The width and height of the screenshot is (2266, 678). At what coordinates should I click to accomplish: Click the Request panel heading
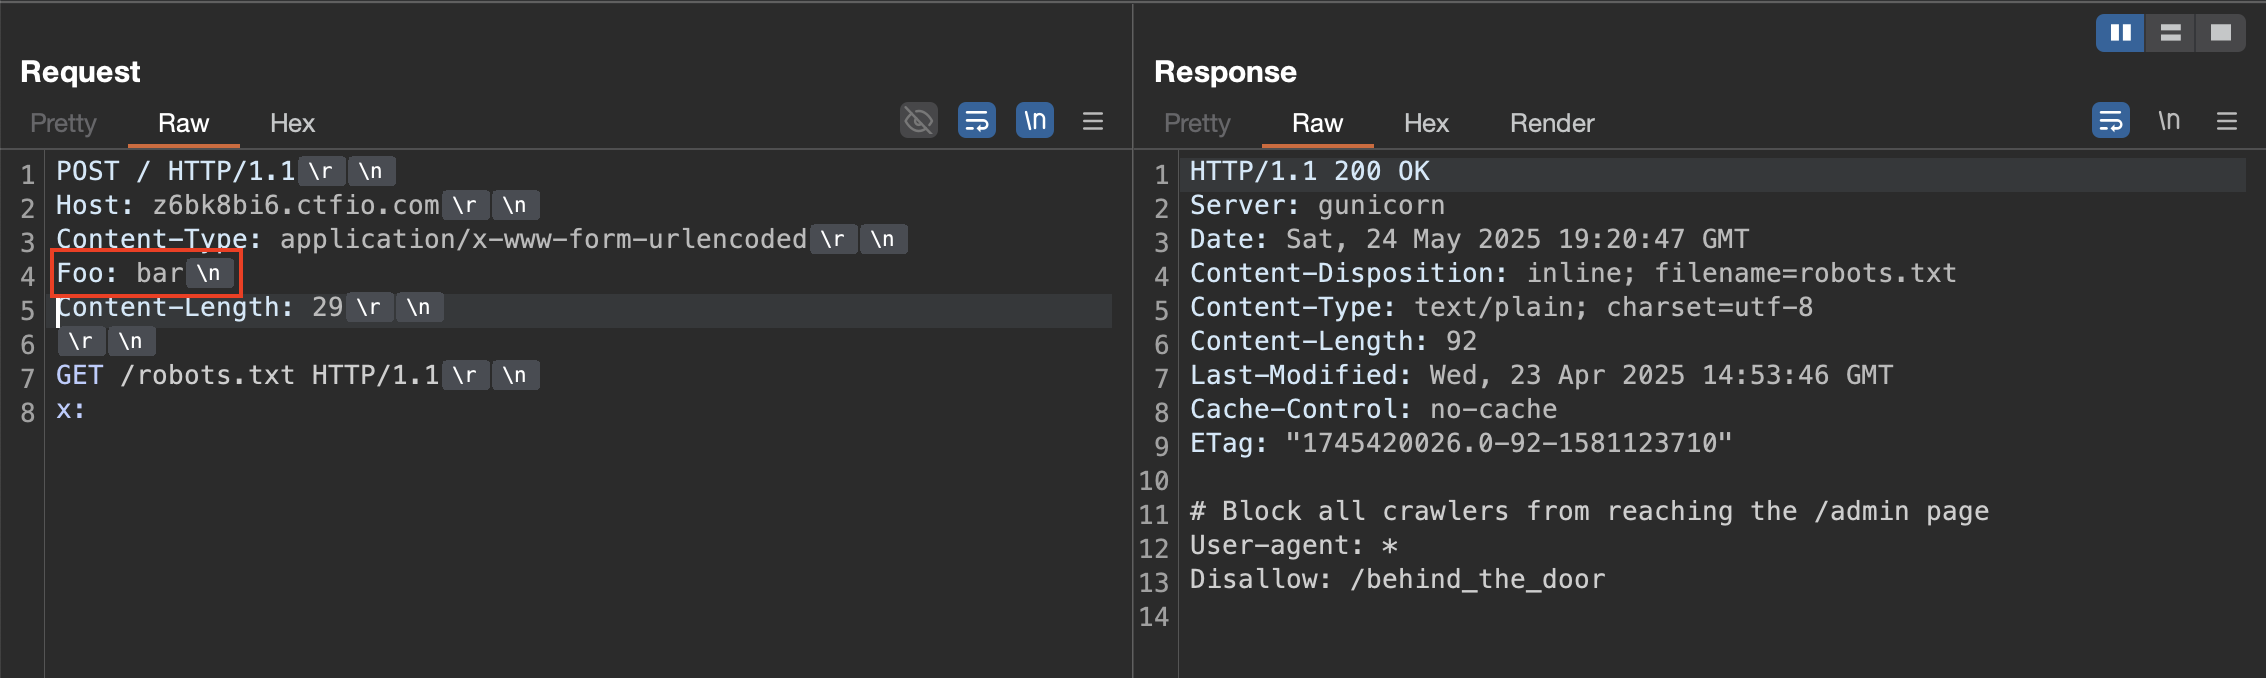[80, 72]
